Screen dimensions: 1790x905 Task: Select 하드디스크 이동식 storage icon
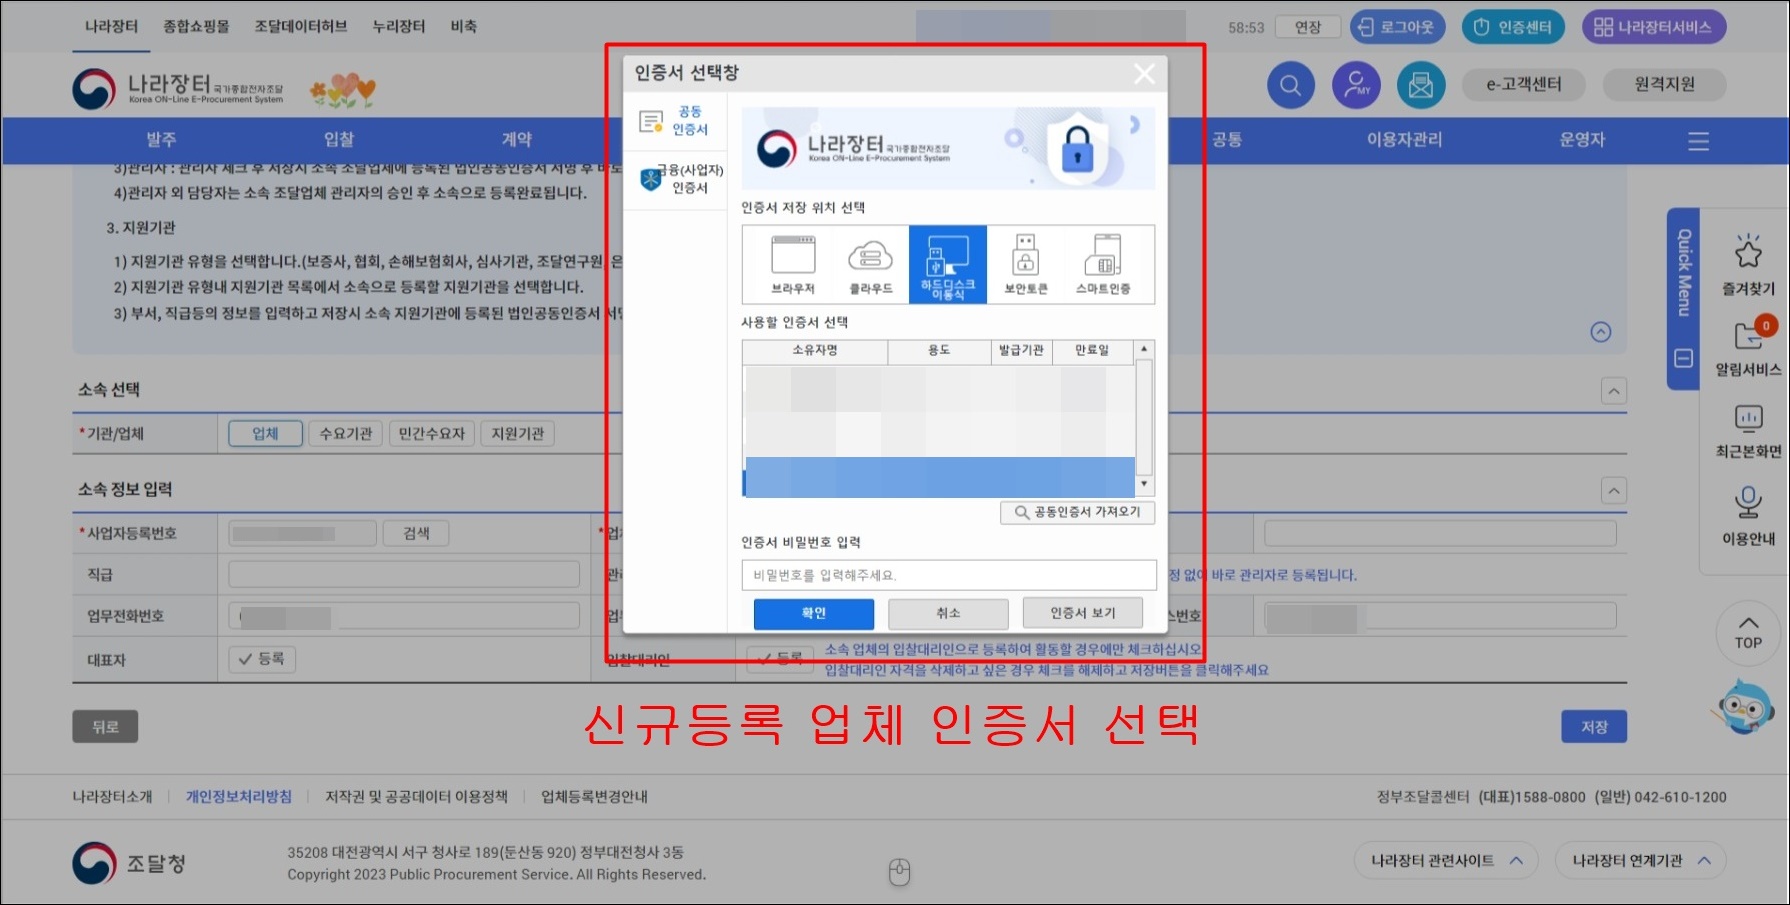(948, 264)
